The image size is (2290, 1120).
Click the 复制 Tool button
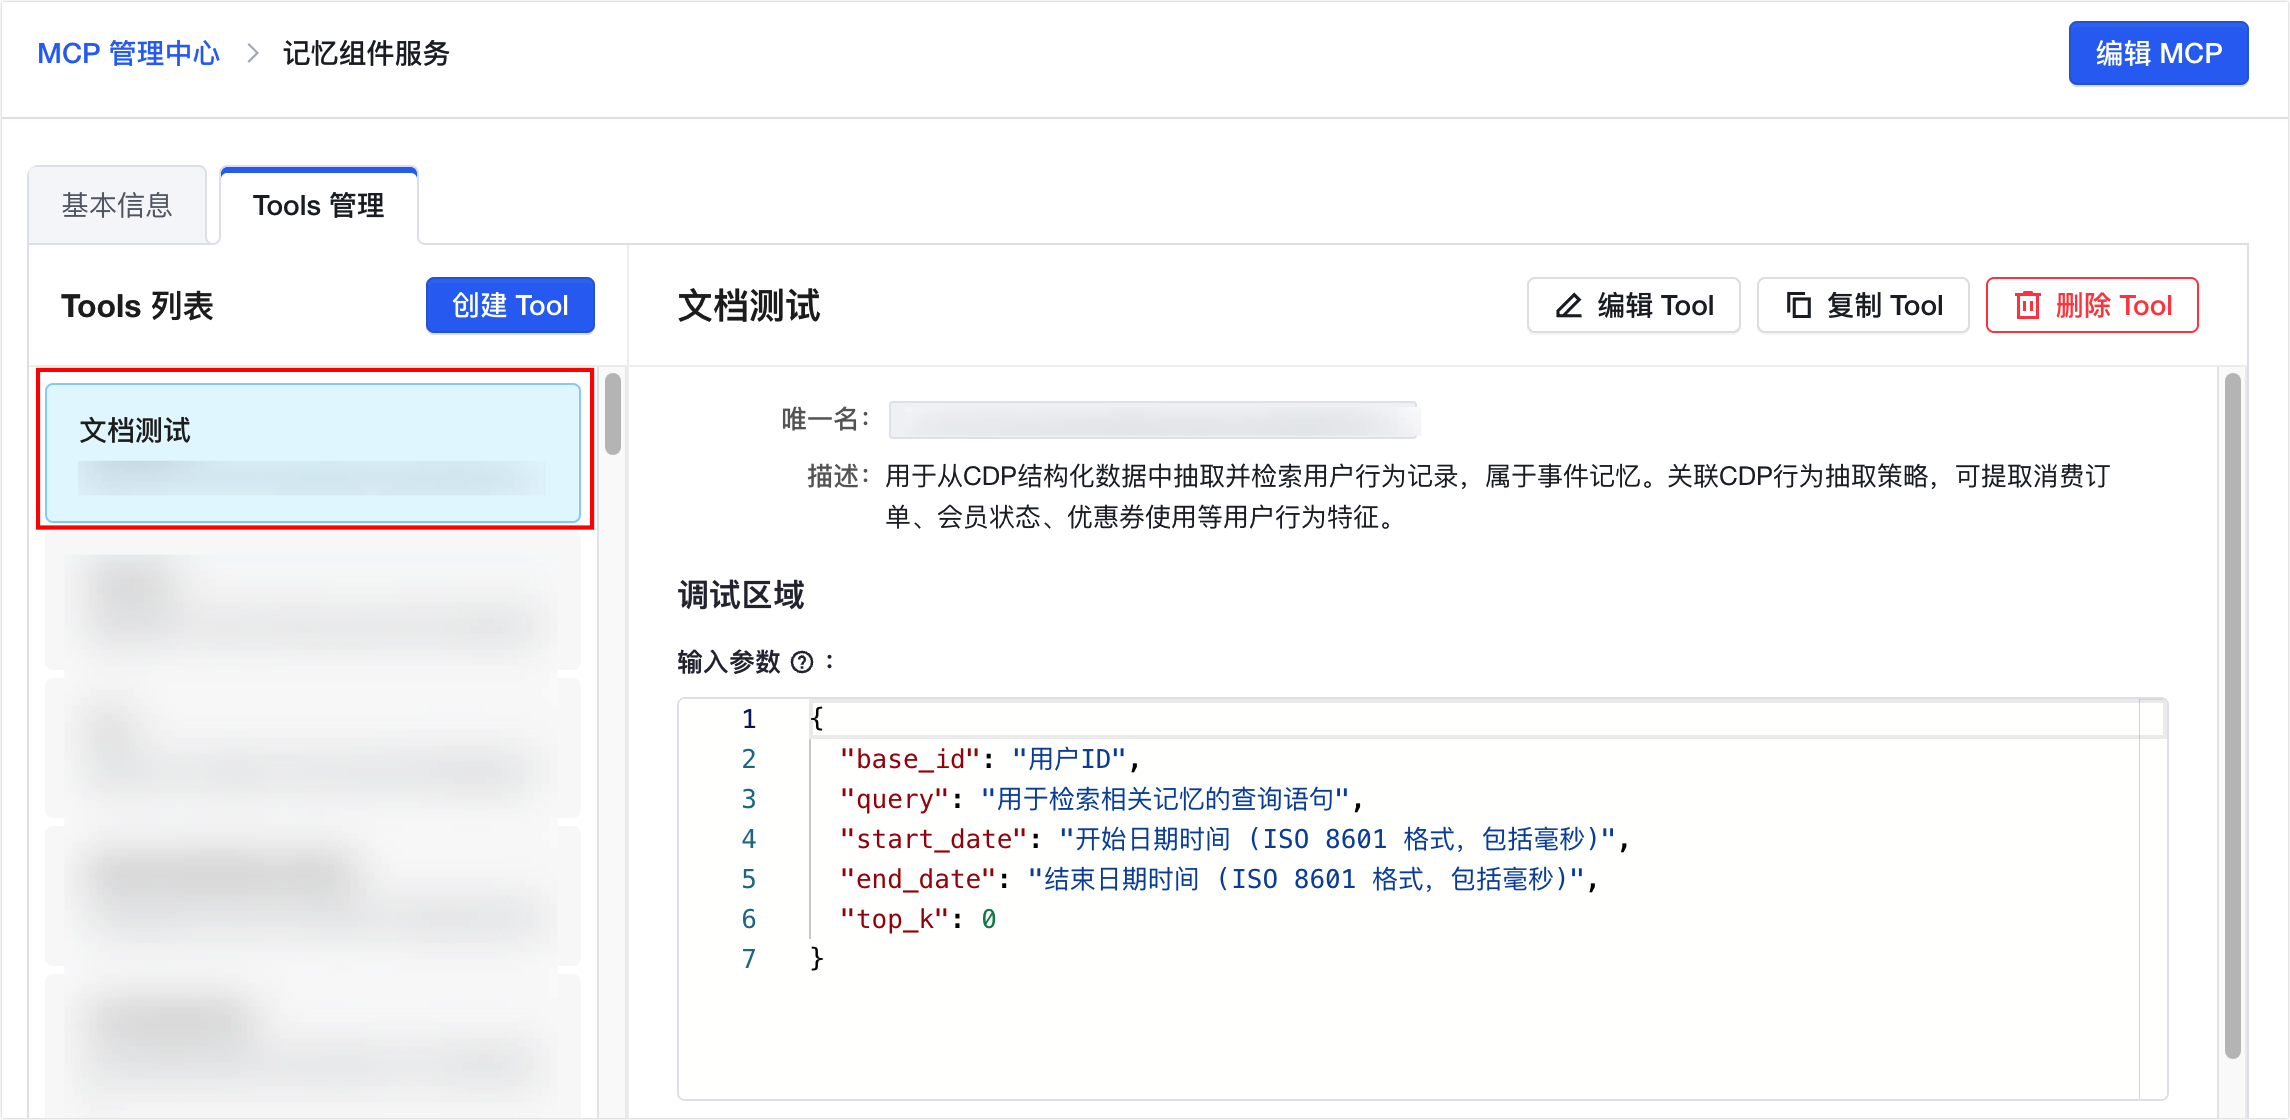point(1863,305)
